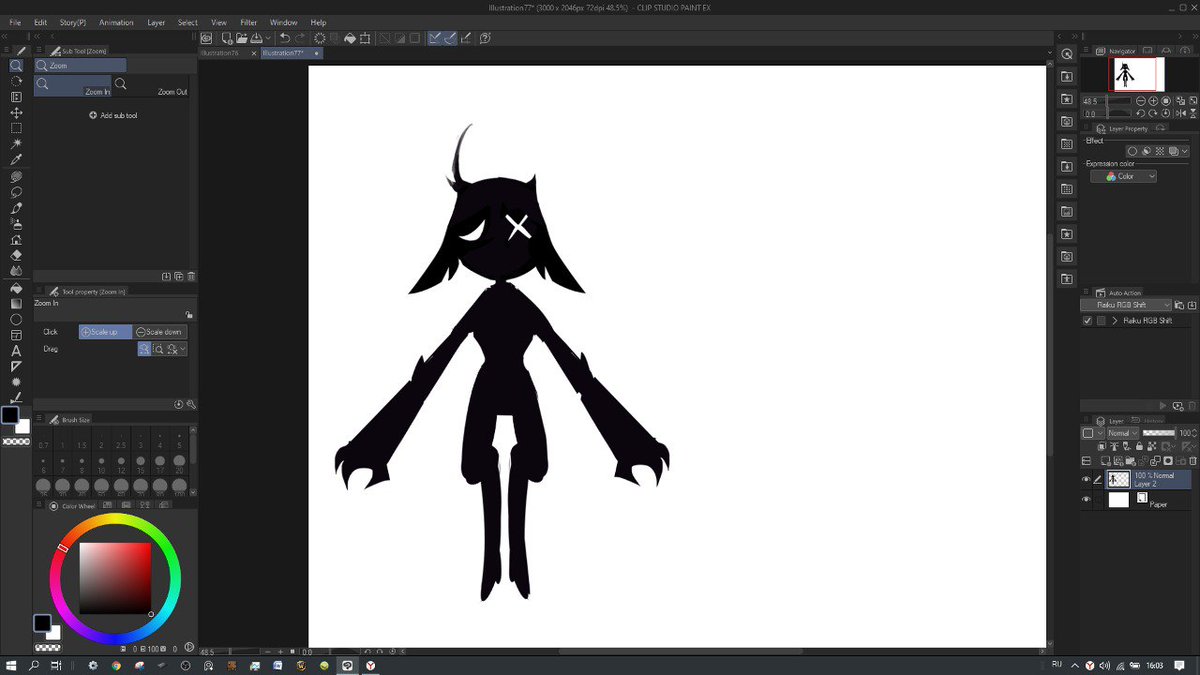The width and height of the screenshot is (1200, 675).
Task: Select the Zoom (magnifier) tool in the toolbox
Action: 16,66
